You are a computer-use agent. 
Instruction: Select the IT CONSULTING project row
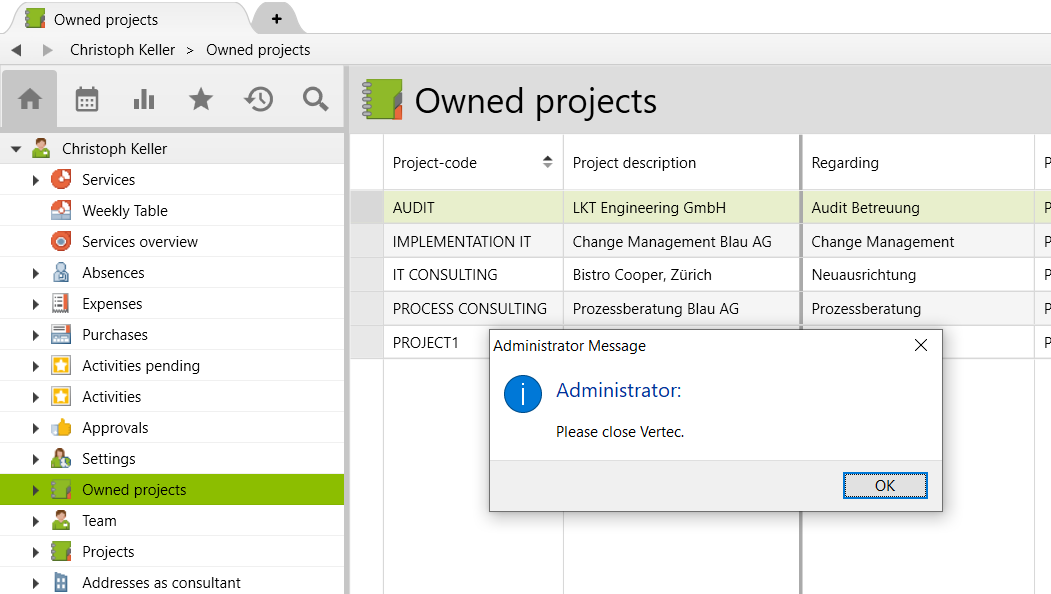(x=445, y=275)
